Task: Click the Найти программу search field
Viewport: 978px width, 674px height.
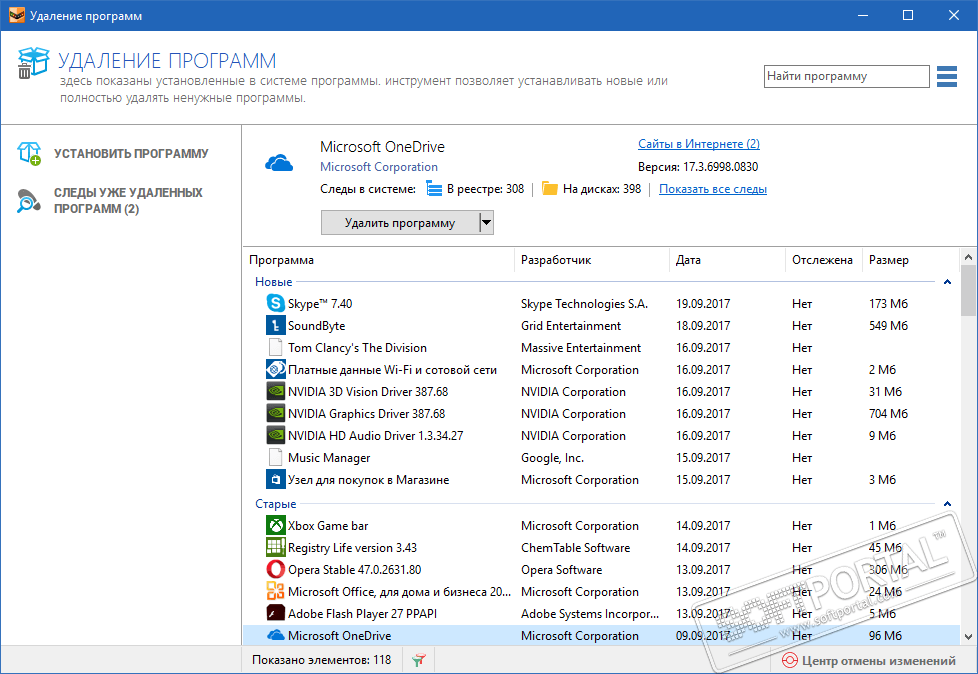Action: (x=846, y=77)
